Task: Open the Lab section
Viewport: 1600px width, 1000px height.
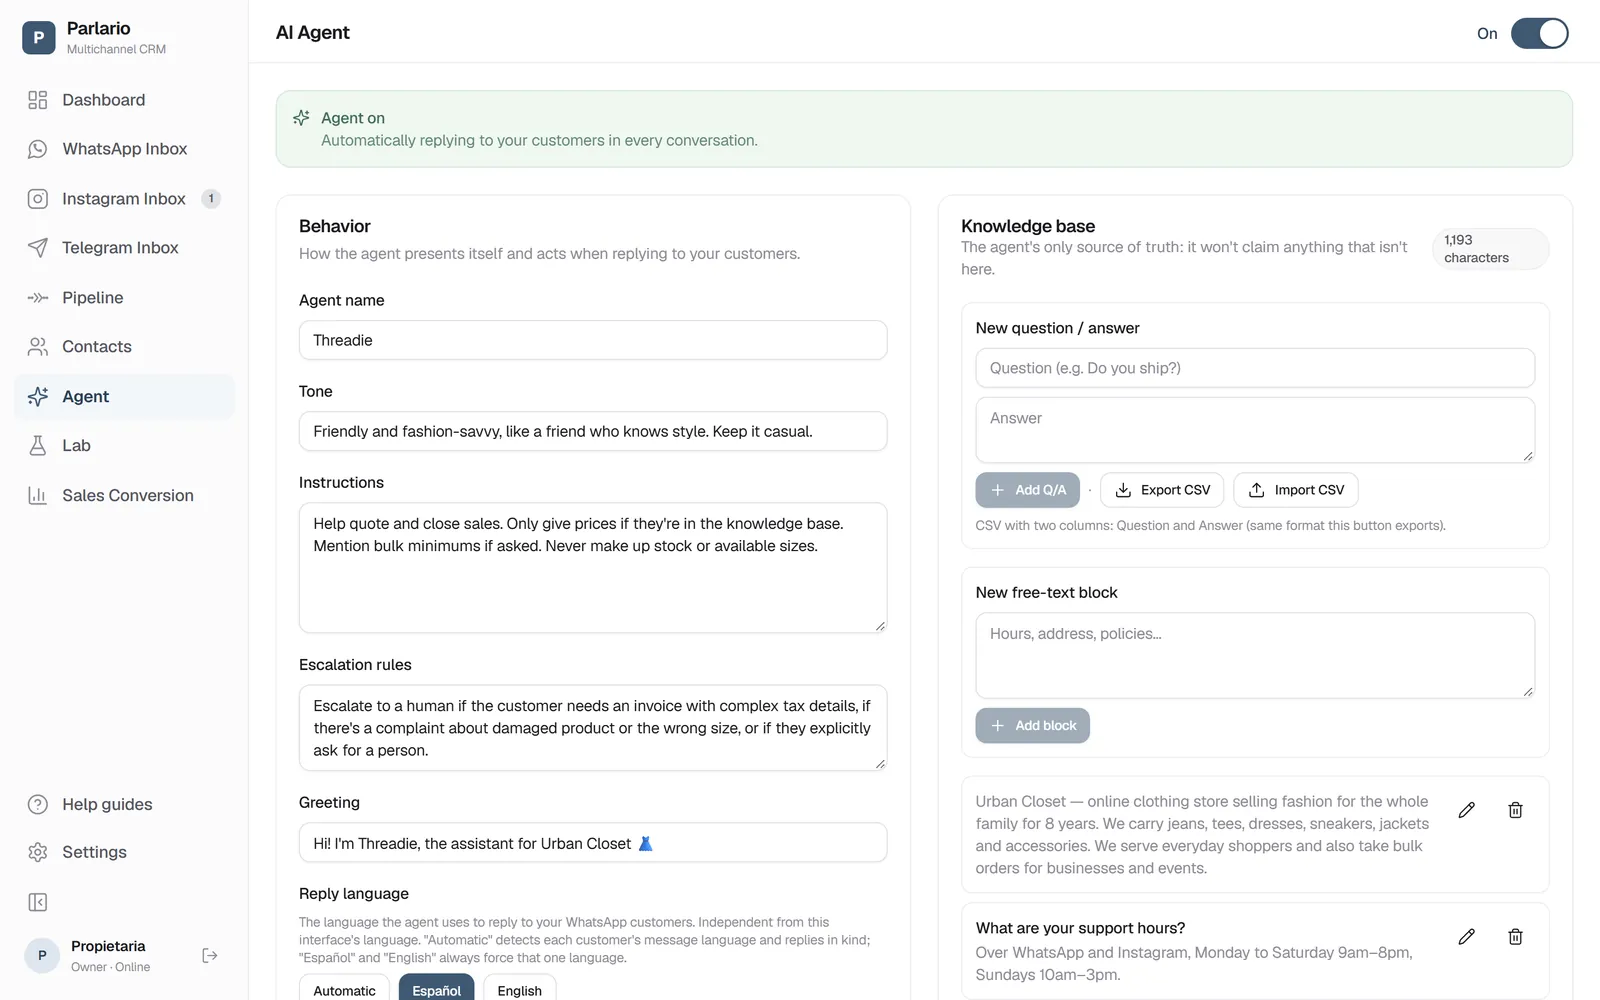Action: click(124, 446)
